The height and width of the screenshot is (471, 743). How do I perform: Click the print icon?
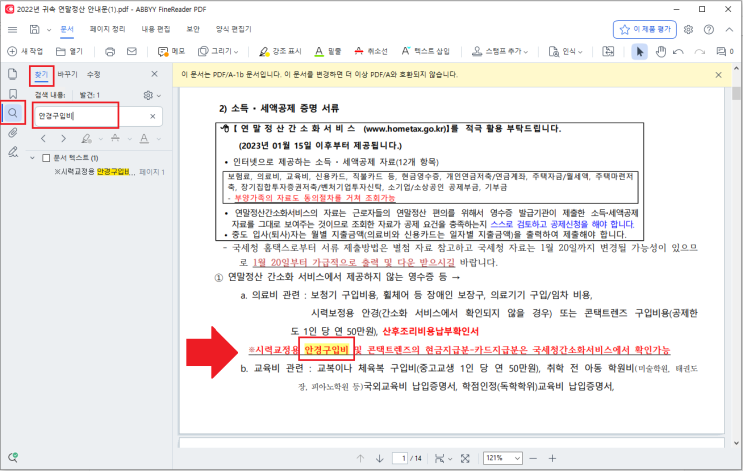110,51
